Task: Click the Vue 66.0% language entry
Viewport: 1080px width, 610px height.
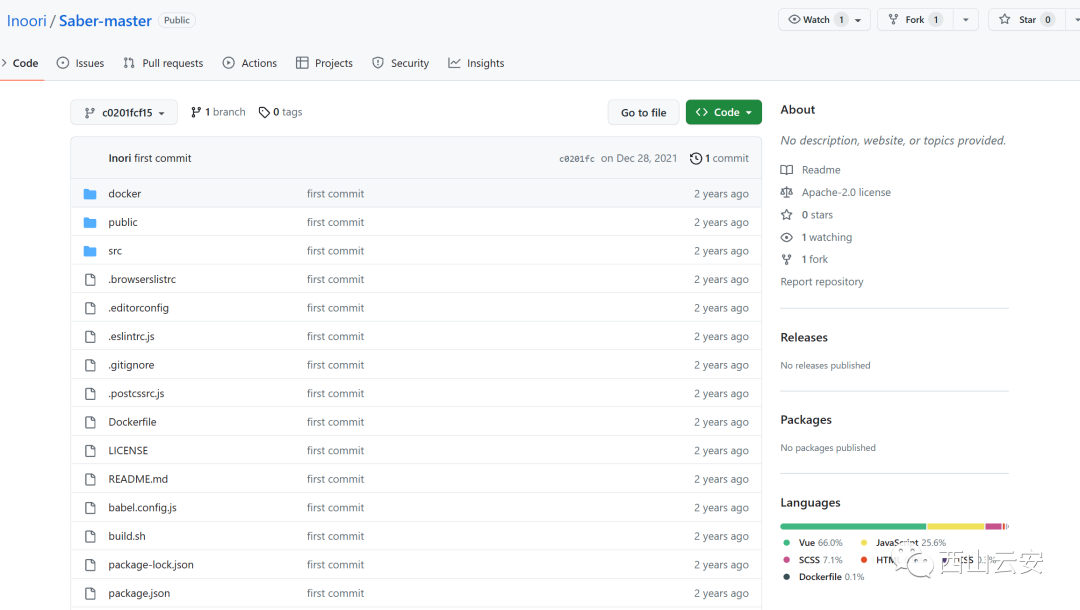Action: 813,543
